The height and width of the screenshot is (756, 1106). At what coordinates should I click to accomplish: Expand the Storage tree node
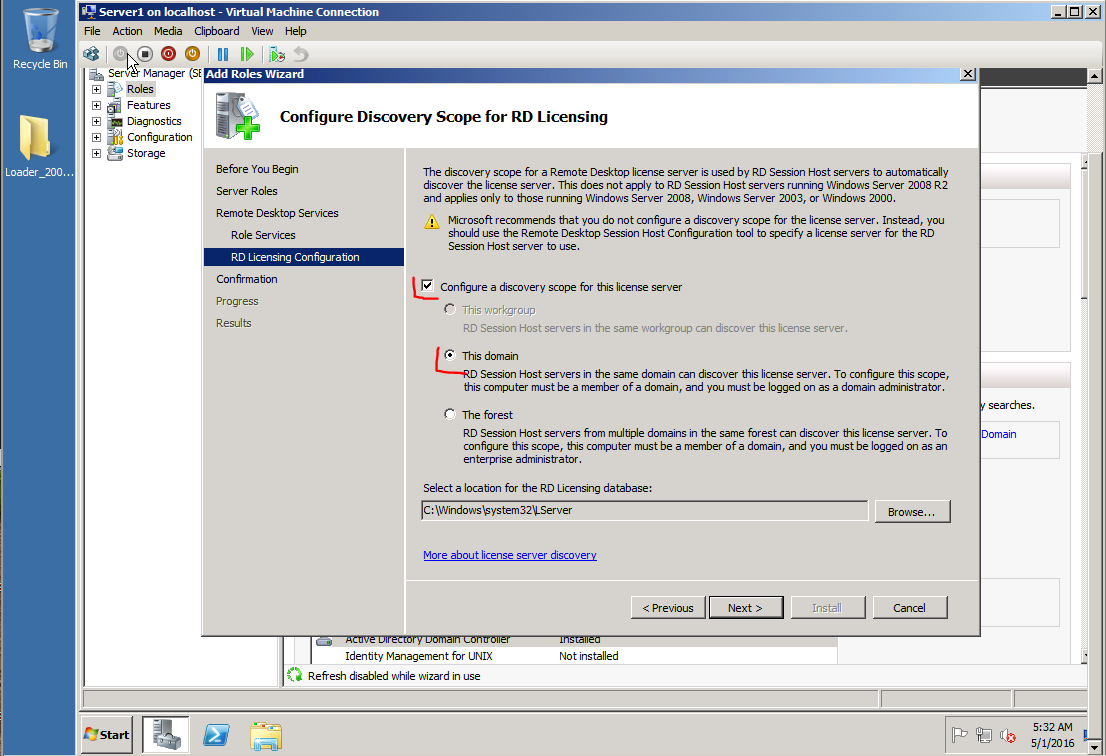[97, 153]
